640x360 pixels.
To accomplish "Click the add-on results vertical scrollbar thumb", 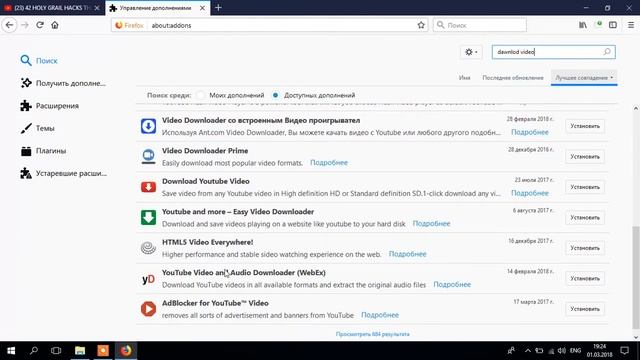I will tap(636, 277).
